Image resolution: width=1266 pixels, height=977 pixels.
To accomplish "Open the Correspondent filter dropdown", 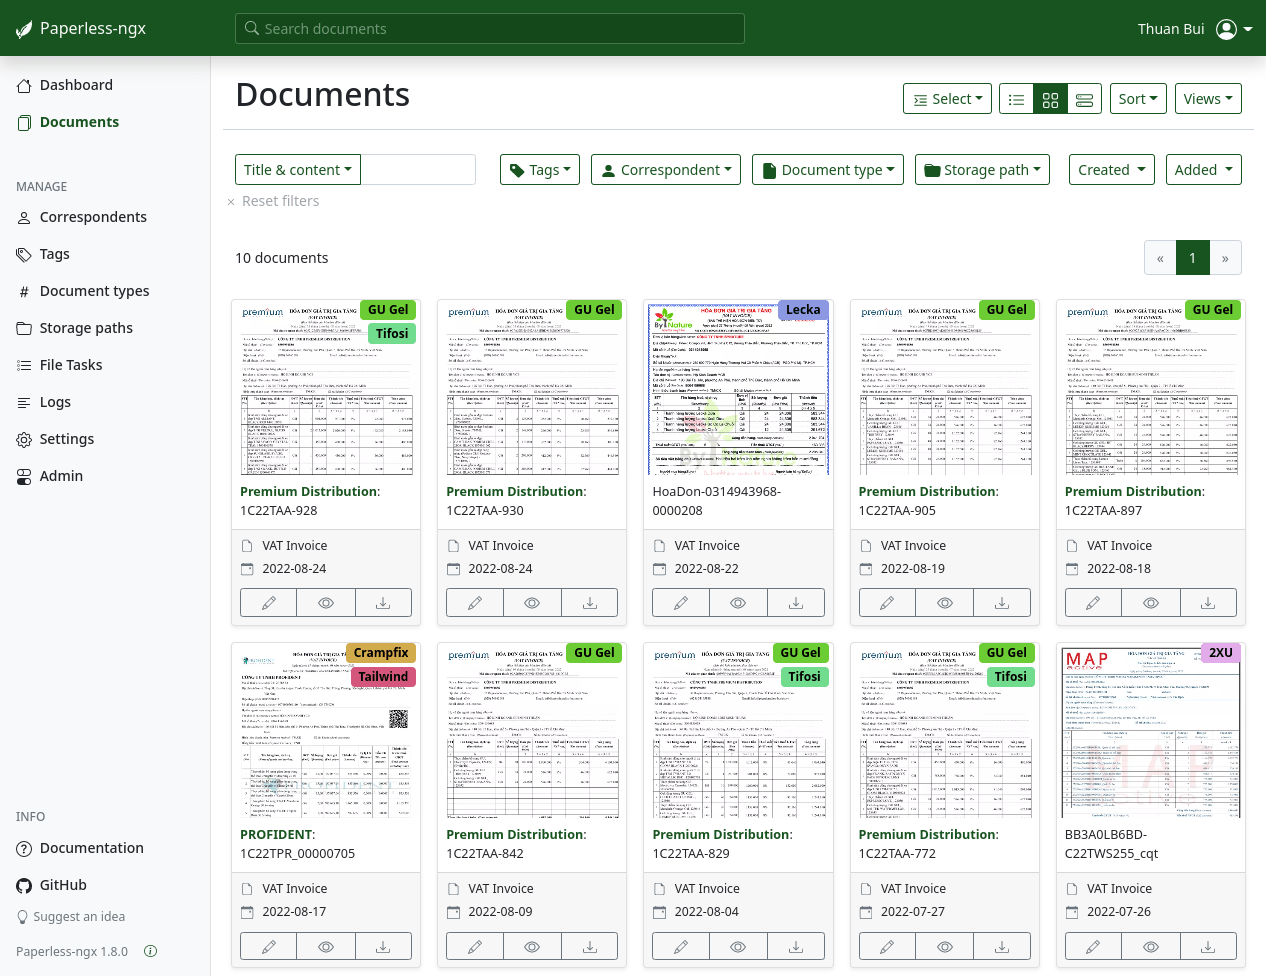I will [x=666, y=170].
